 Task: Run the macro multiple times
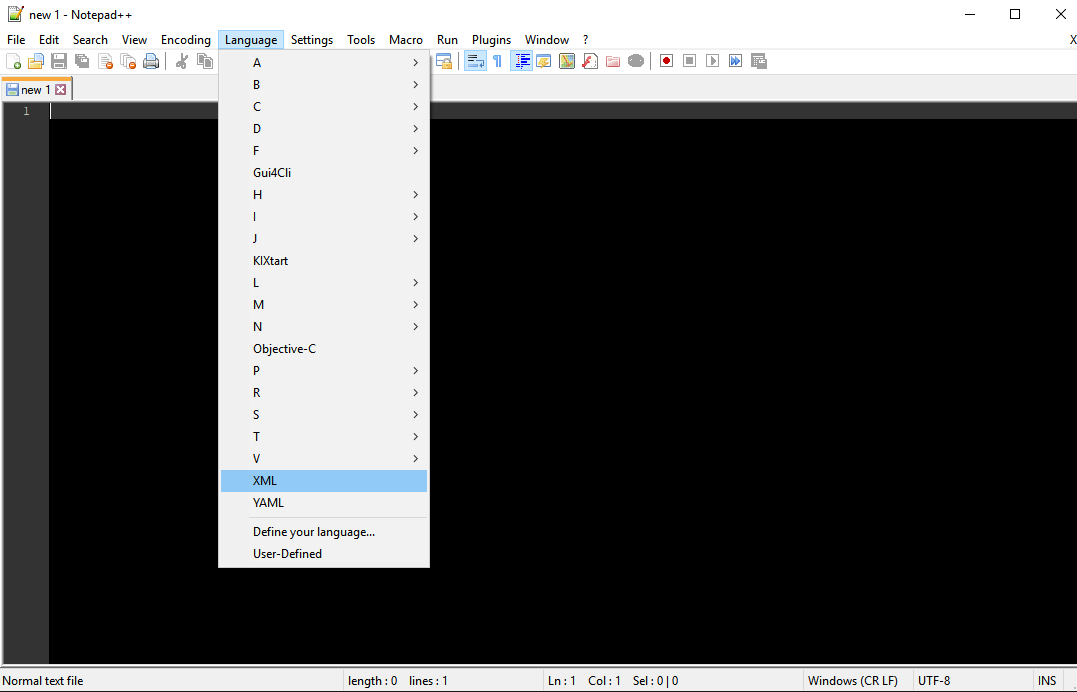(x=736, y=61)
